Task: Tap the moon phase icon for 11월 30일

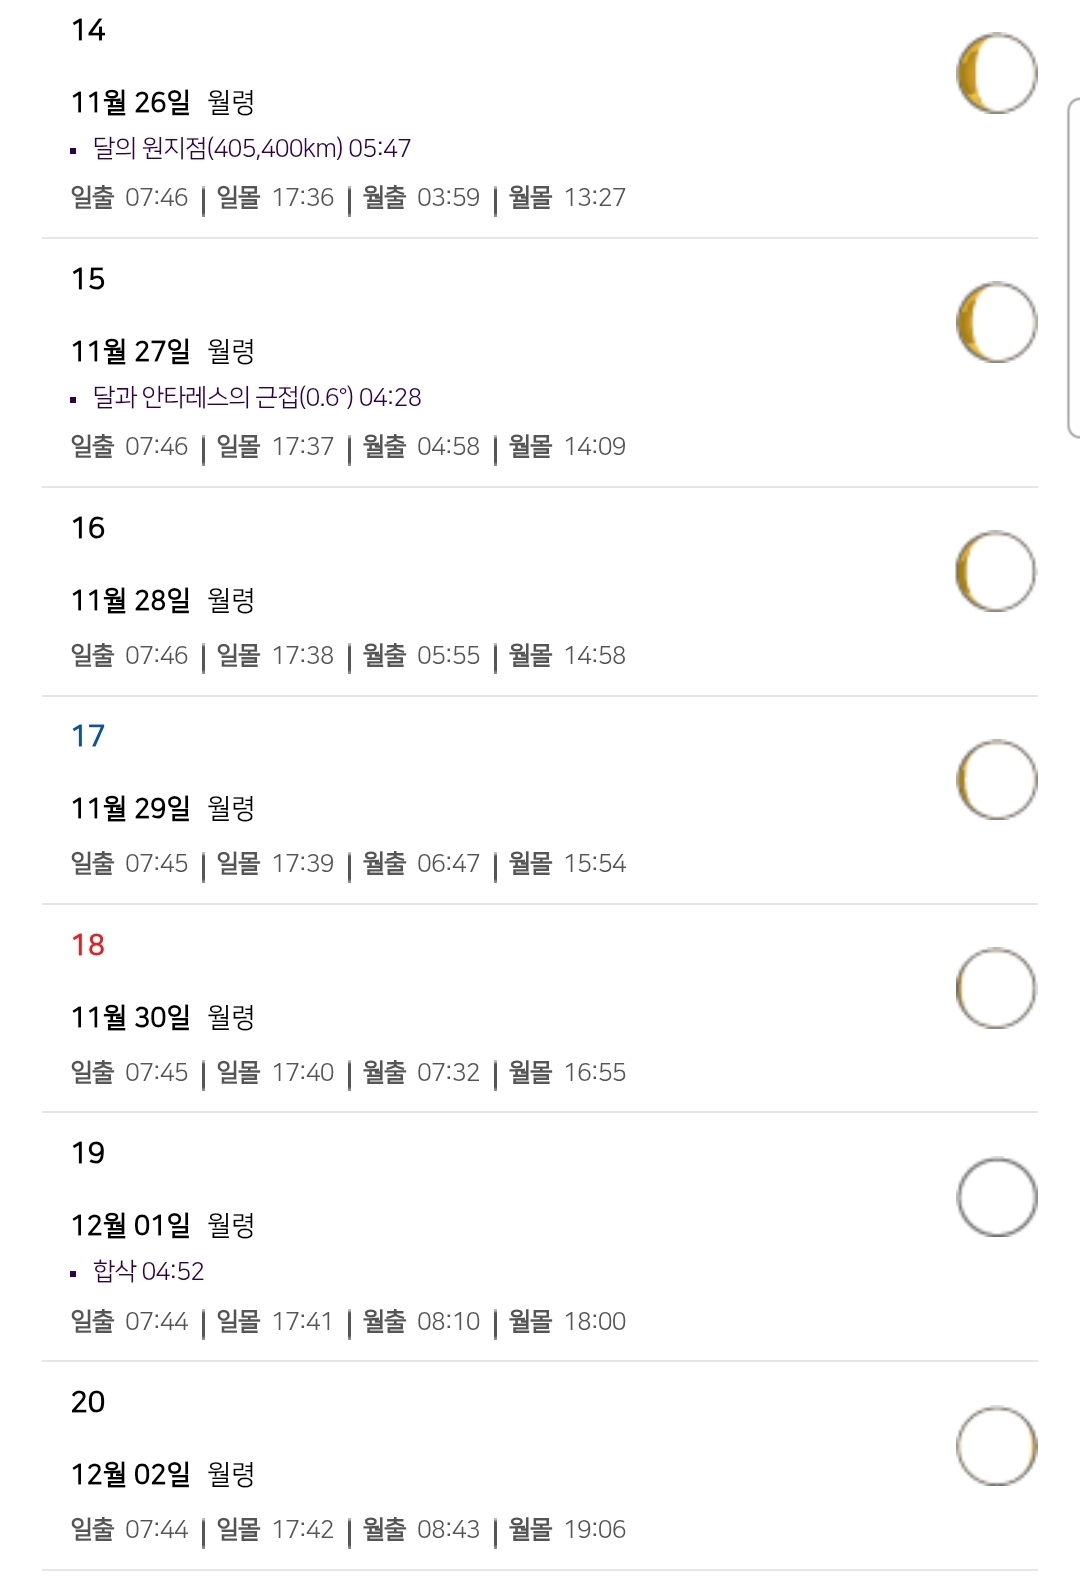Action: click(x=996, y=988)
